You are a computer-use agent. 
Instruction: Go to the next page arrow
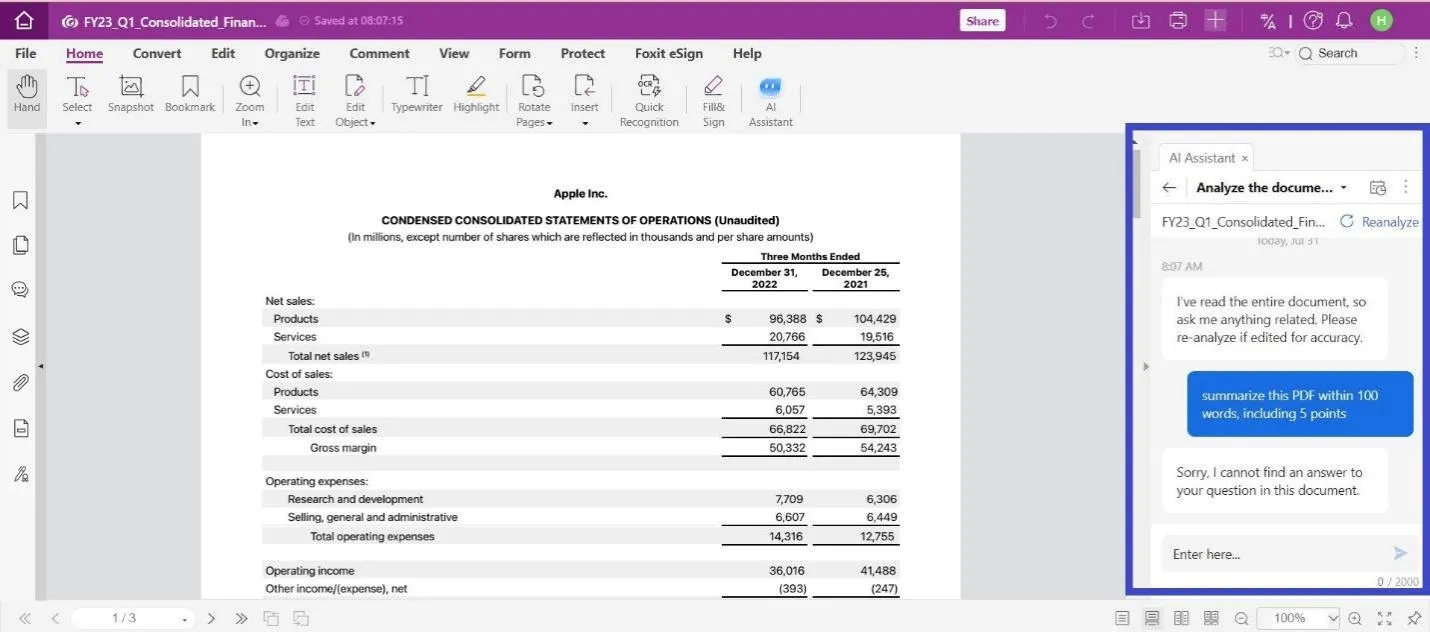point(211,619)
